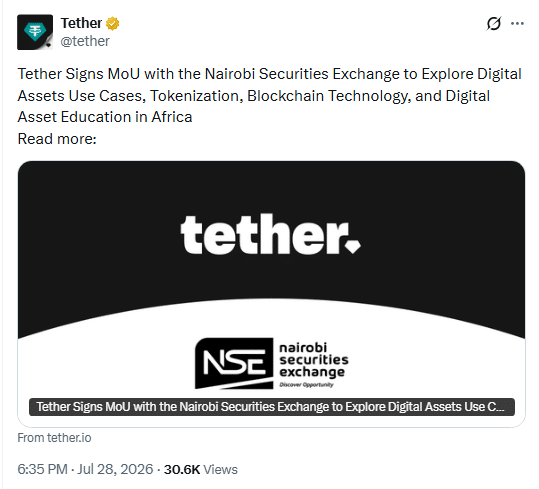Click the white tether wordmark in card

265,234
